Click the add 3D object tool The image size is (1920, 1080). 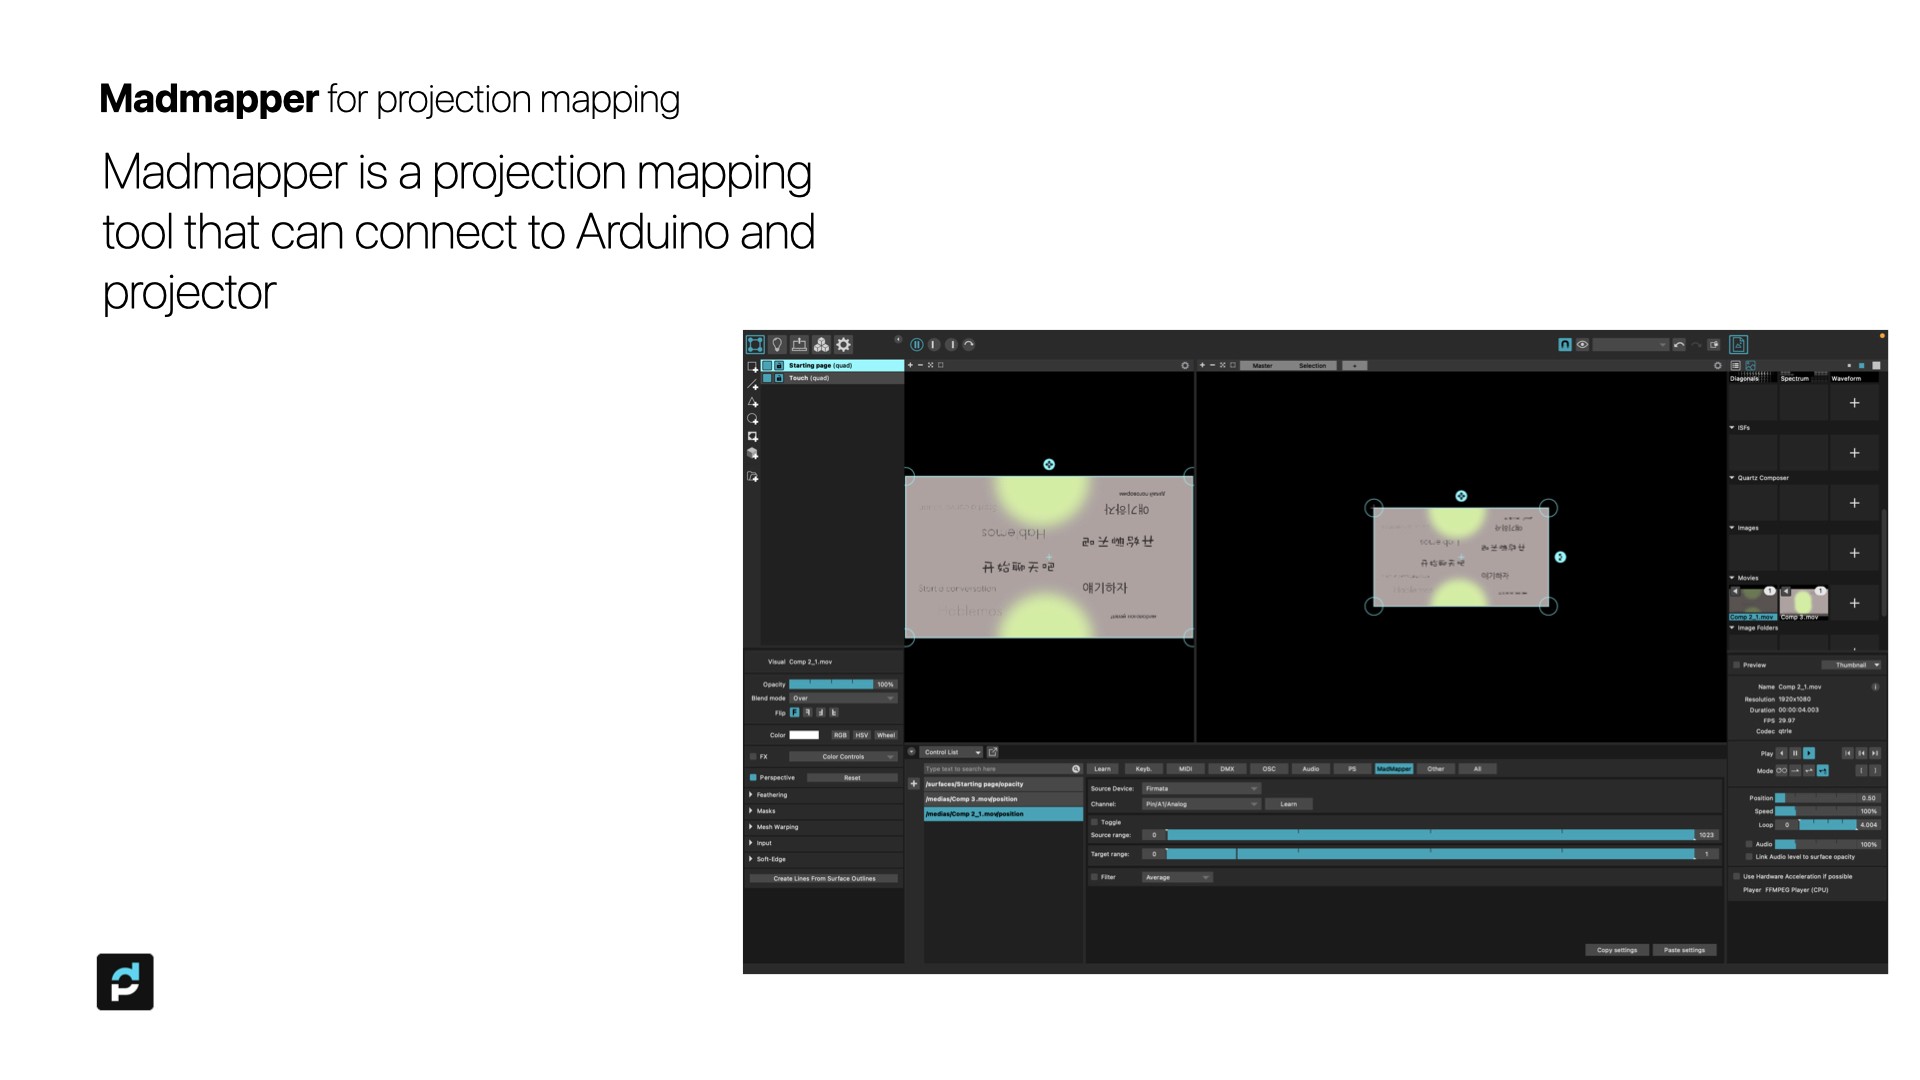click(x=753, y=454)
